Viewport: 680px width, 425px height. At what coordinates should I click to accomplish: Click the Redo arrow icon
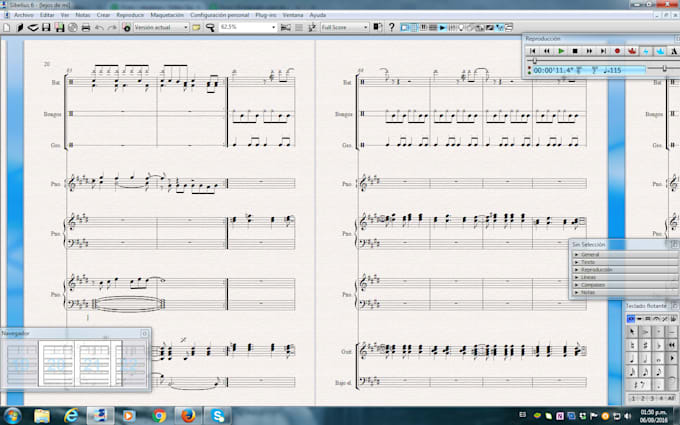coord(112,27)
